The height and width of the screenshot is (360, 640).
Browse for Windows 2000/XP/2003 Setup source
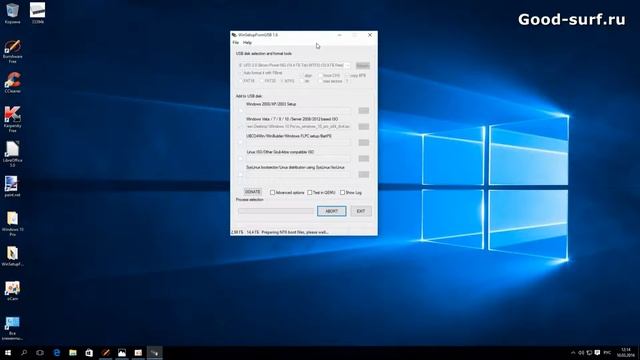[x=364, y=111]
